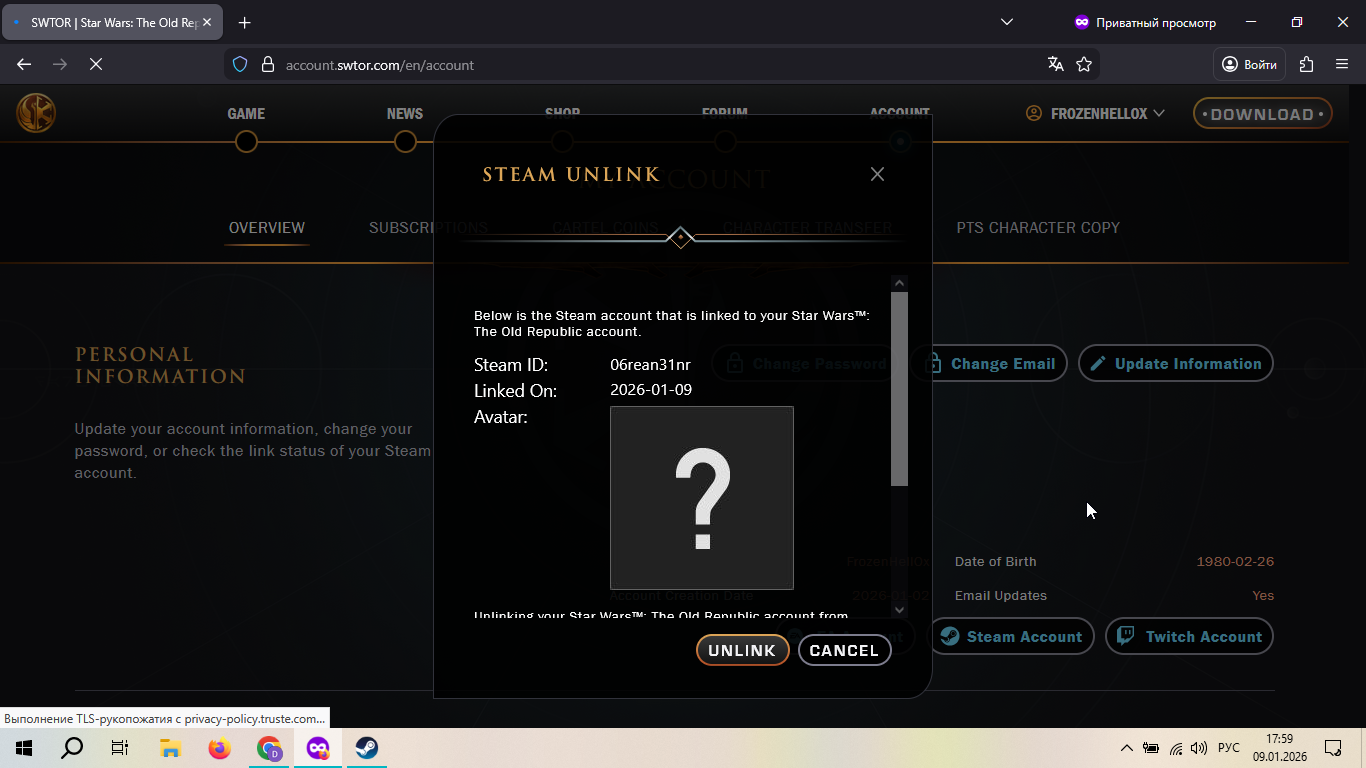
Task: Close the SWTOR browser tab
Action: (207, 22)
